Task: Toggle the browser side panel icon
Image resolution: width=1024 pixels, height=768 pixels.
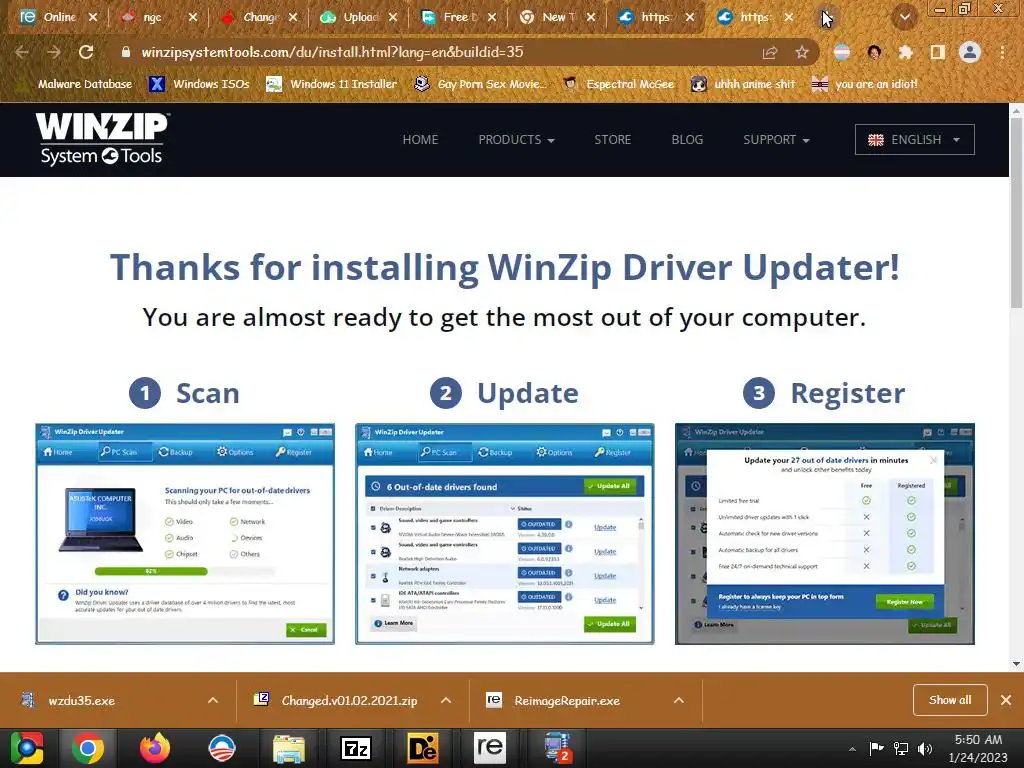Action: point(937,52)
